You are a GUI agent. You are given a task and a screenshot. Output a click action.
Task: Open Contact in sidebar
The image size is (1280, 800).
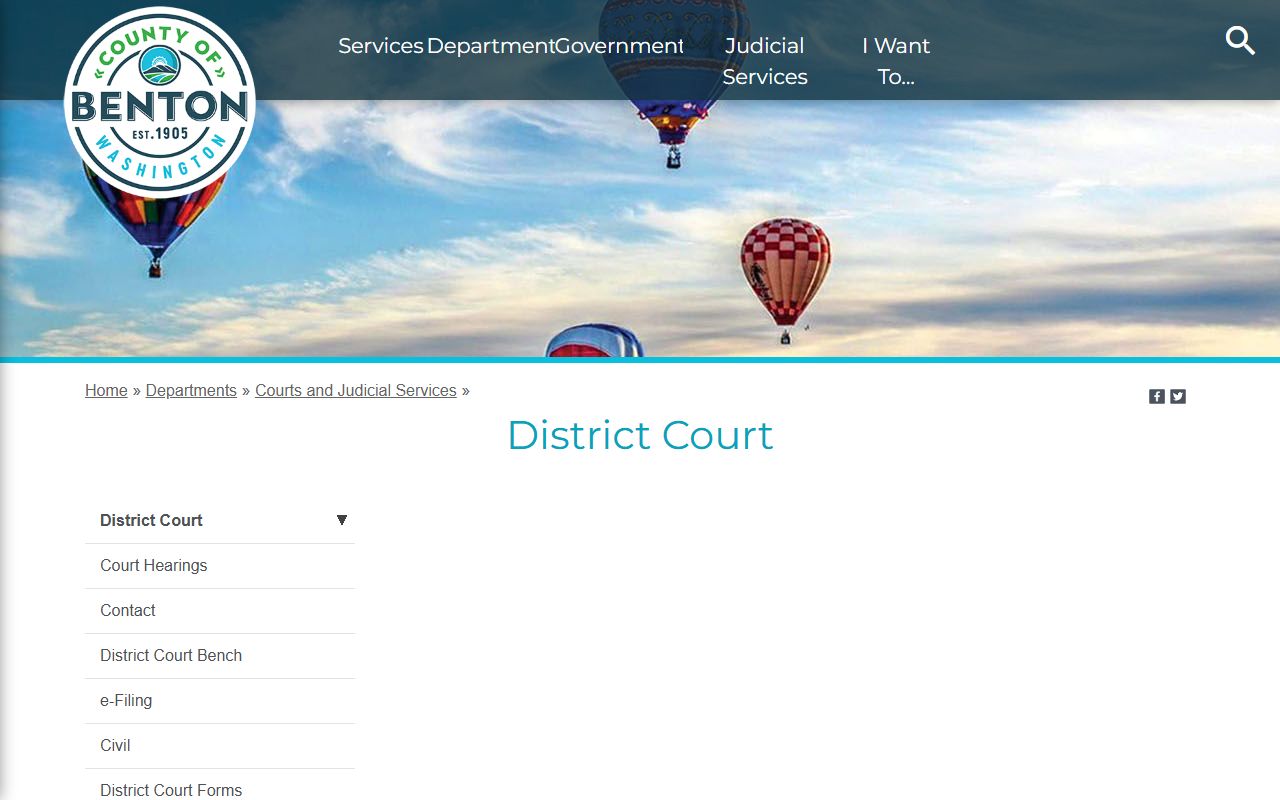220,611
